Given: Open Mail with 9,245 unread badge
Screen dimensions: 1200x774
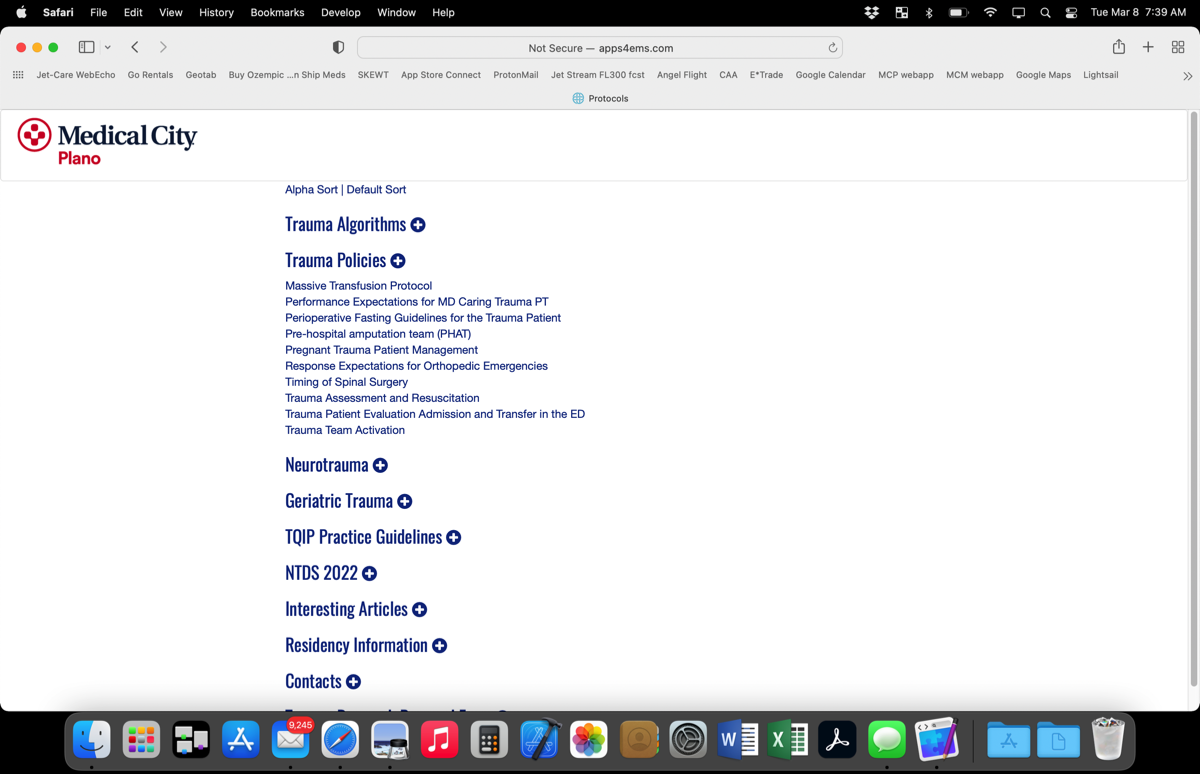Looking at the screenshot, I should [290, 740].
